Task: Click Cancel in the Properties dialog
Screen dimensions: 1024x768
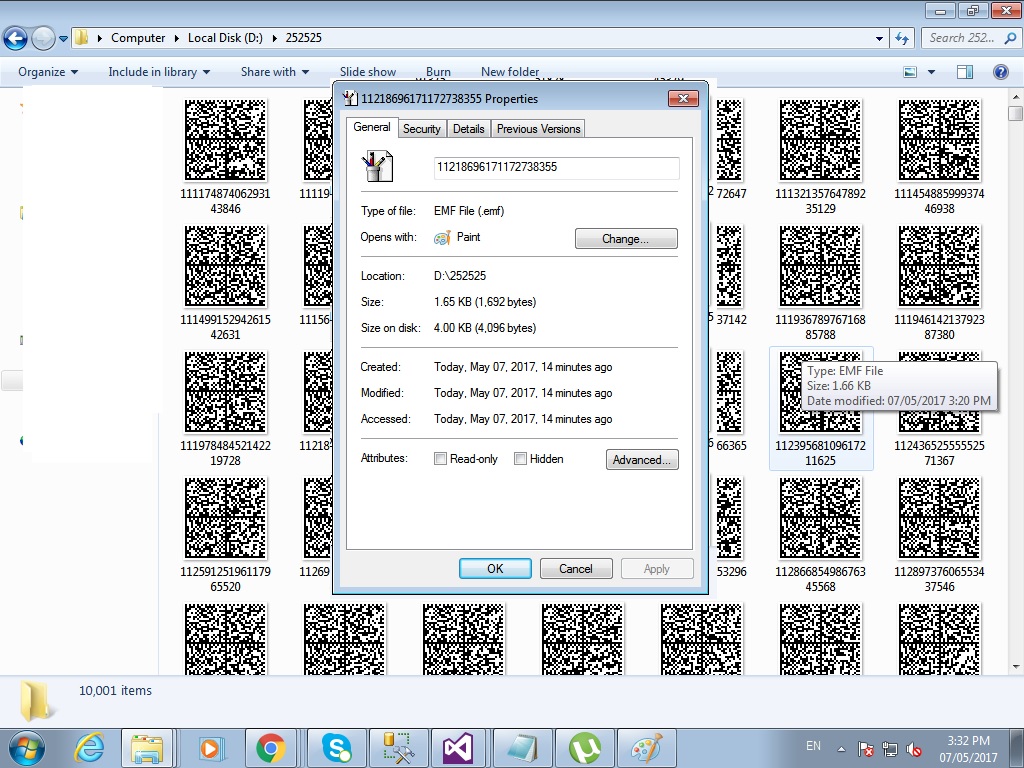Action: coord(576,569)
